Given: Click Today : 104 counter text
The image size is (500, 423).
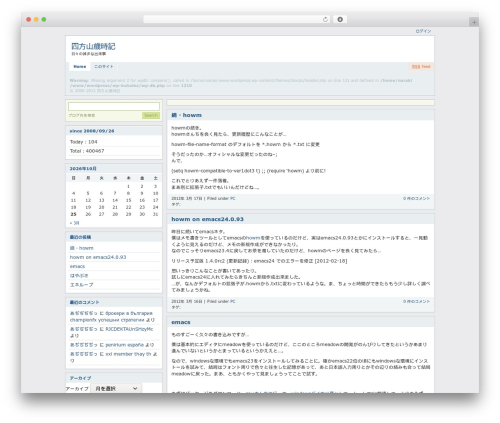Looking at the screenshot, I should click(84, 142).
